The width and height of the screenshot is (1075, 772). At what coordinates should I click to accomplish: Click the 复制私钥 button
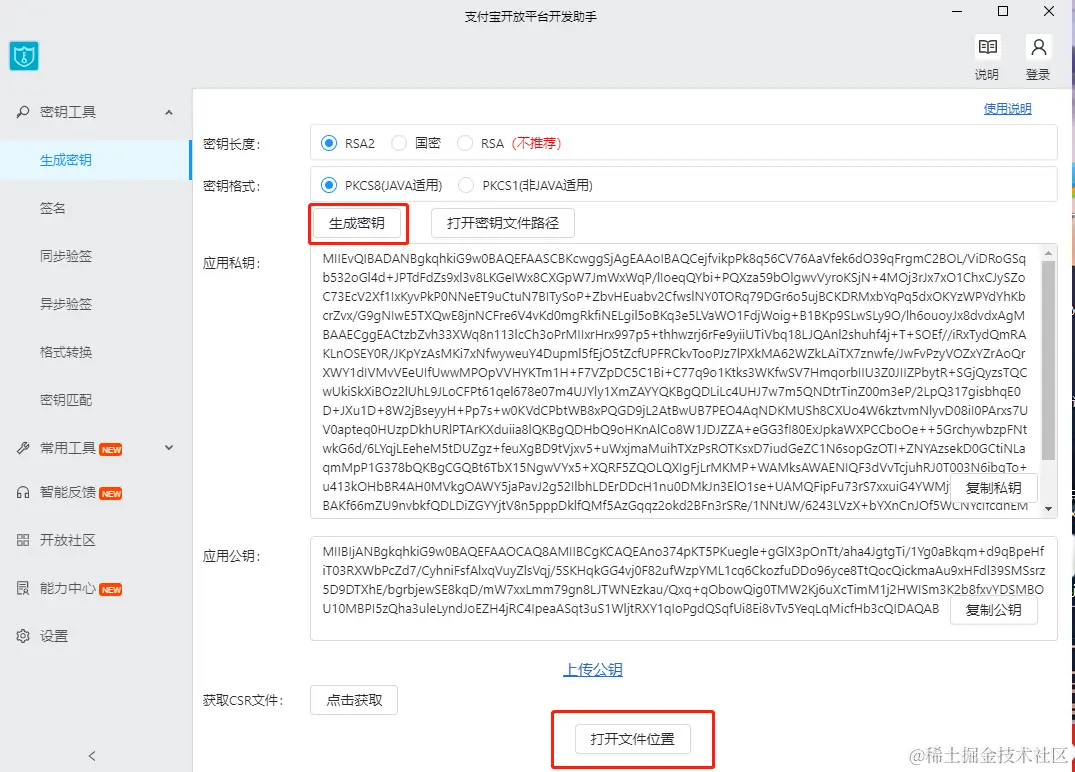coord(993,487)
